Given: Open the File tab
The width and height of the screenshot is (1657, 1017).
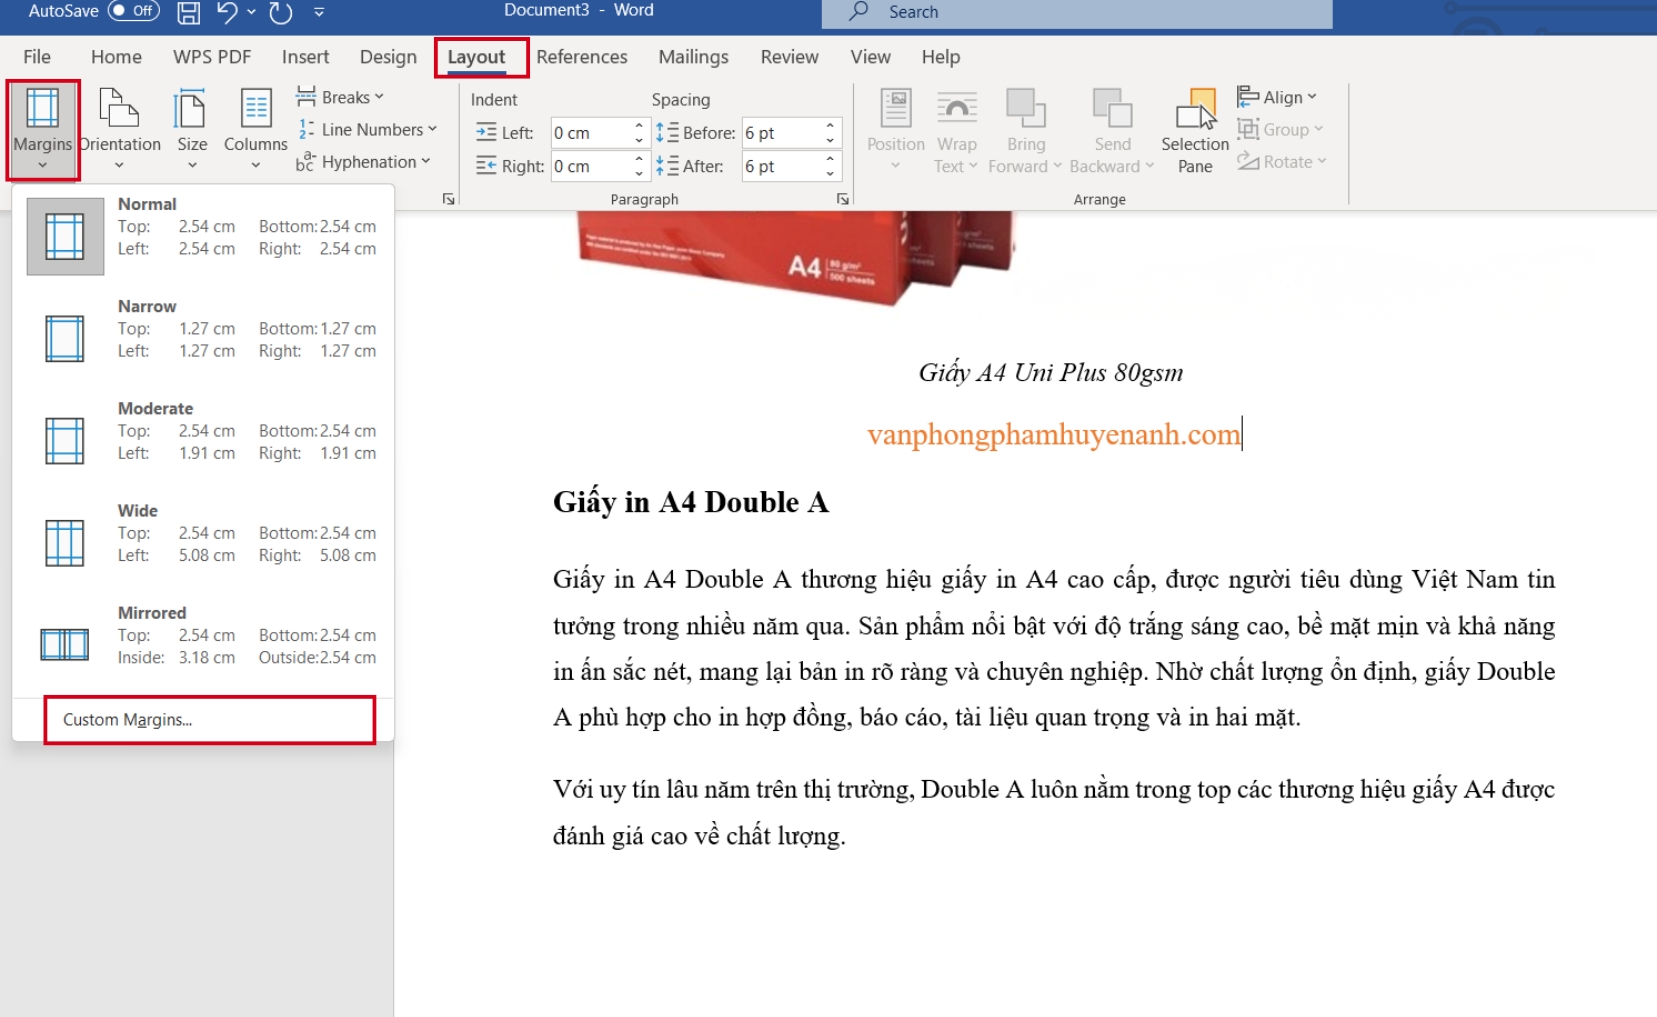Looking at the screenshot, I should [x=37, y=57].
